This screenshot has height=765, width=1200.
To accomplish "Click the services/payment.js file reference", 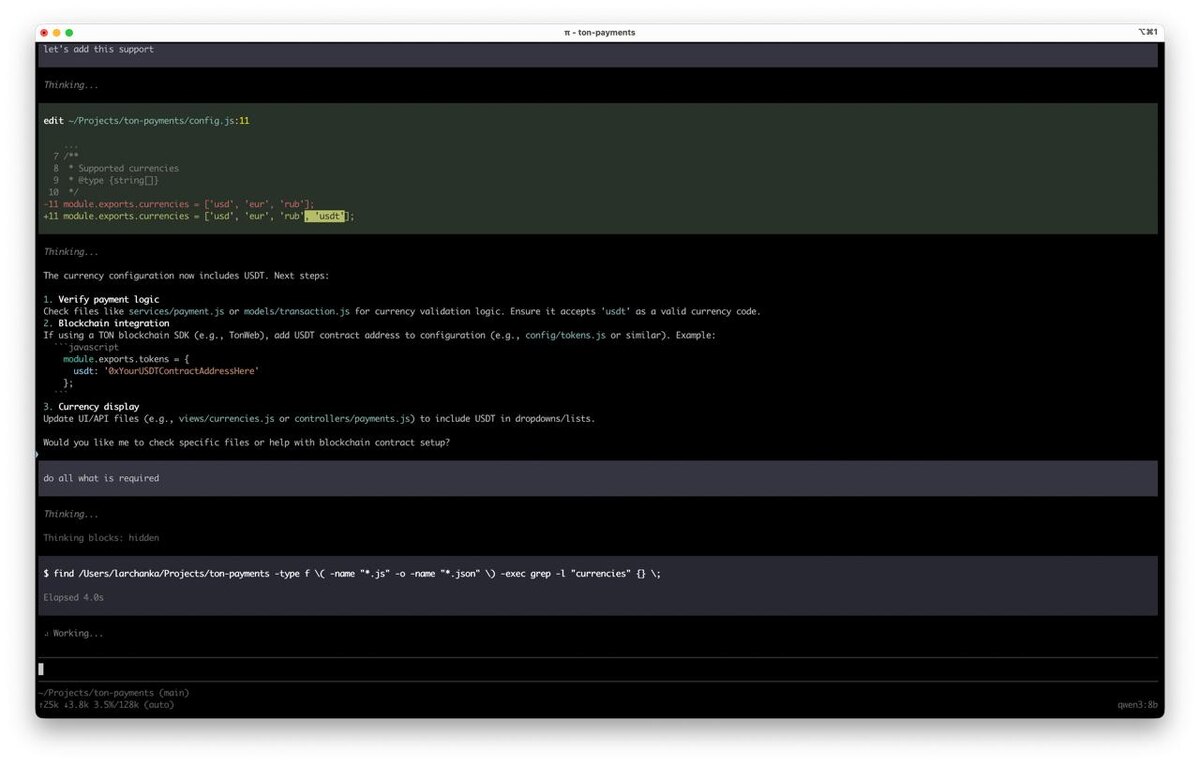I will click(x=176, y=311).
